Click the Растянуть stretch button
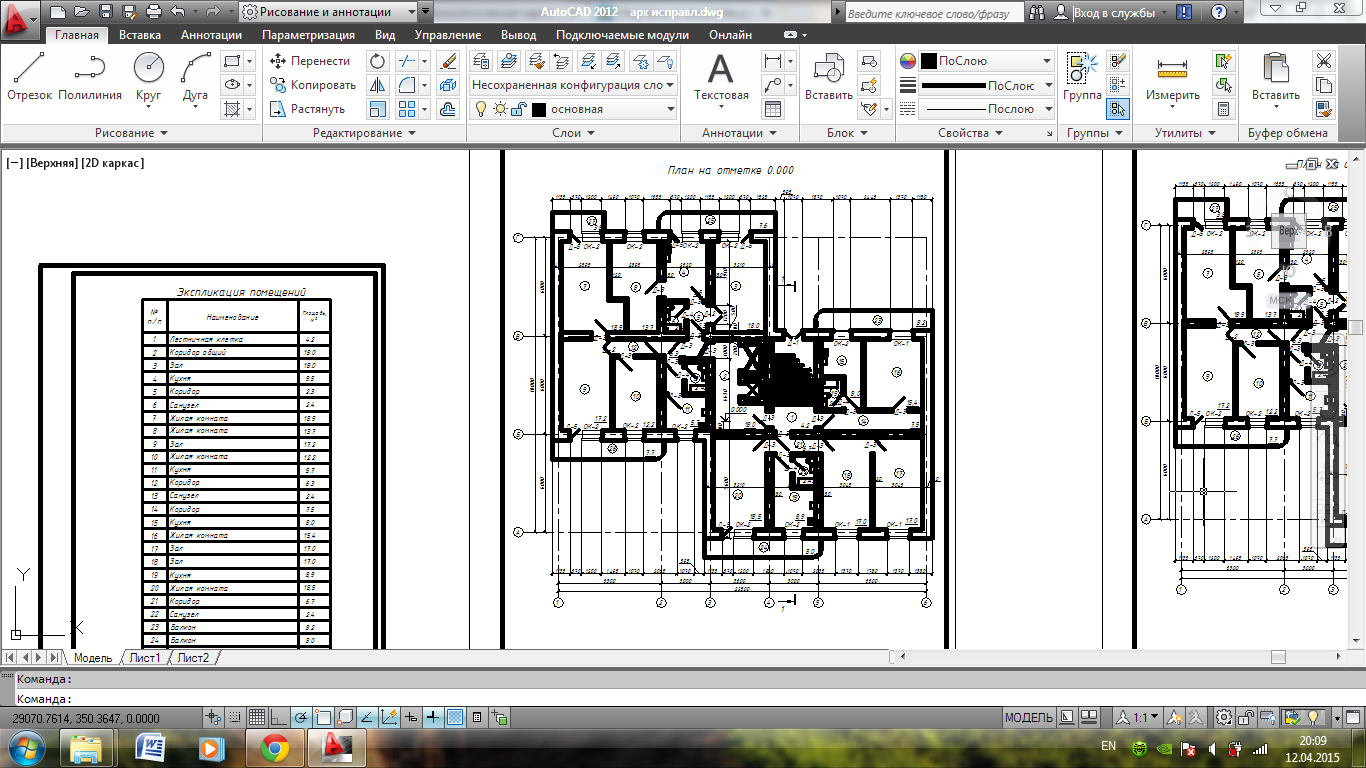Image resolution: width=1366 pixels, height=768 pixels. (308, 109)
